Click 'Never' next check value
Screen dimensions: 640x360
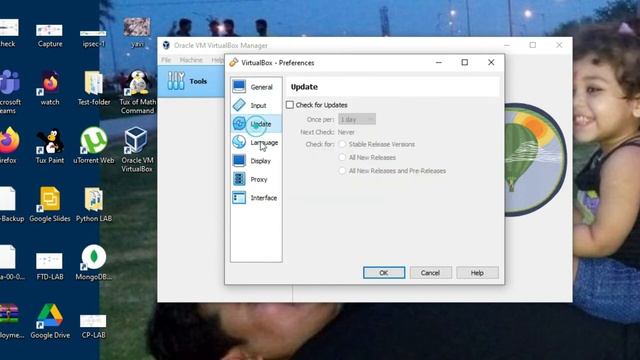click(346, 132)
